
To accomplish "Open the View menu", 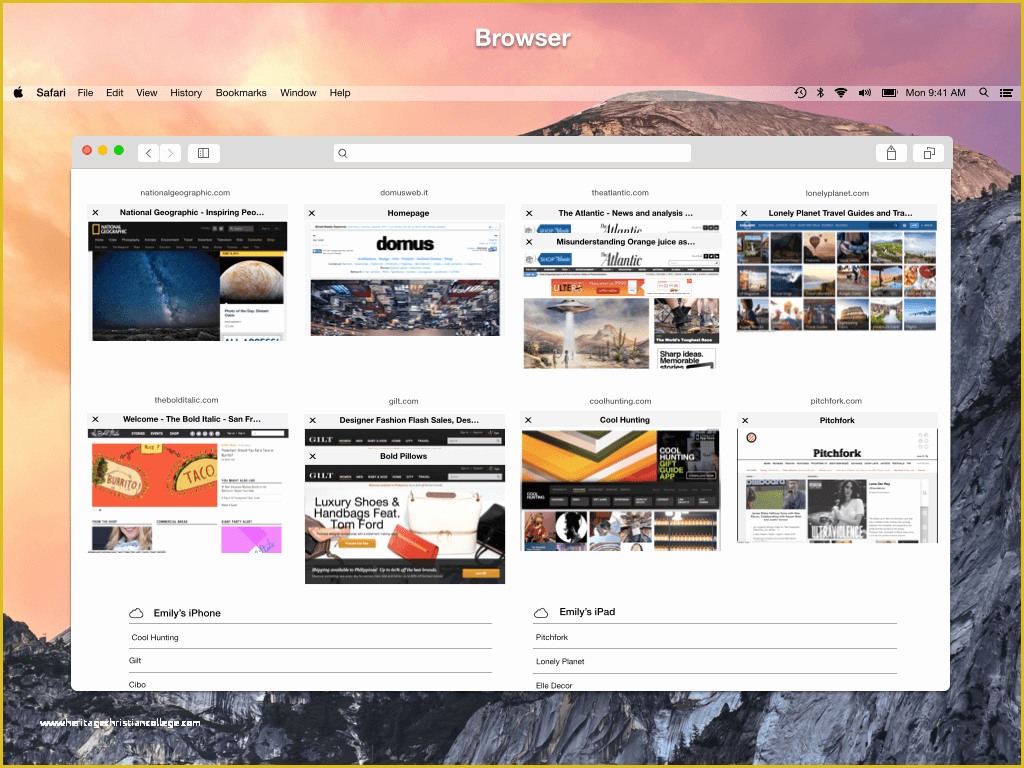I will (x=147, y=93).
